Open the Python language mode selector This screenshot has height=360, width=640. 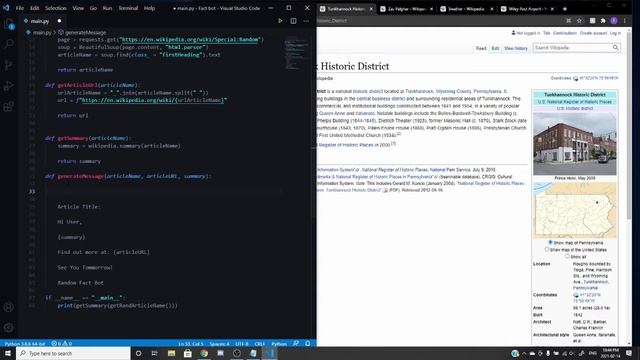(x=279, y=344)
